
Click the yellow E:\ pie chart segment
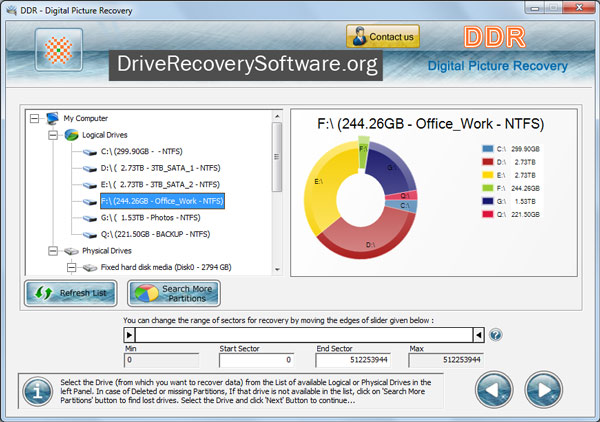(323, 184)
